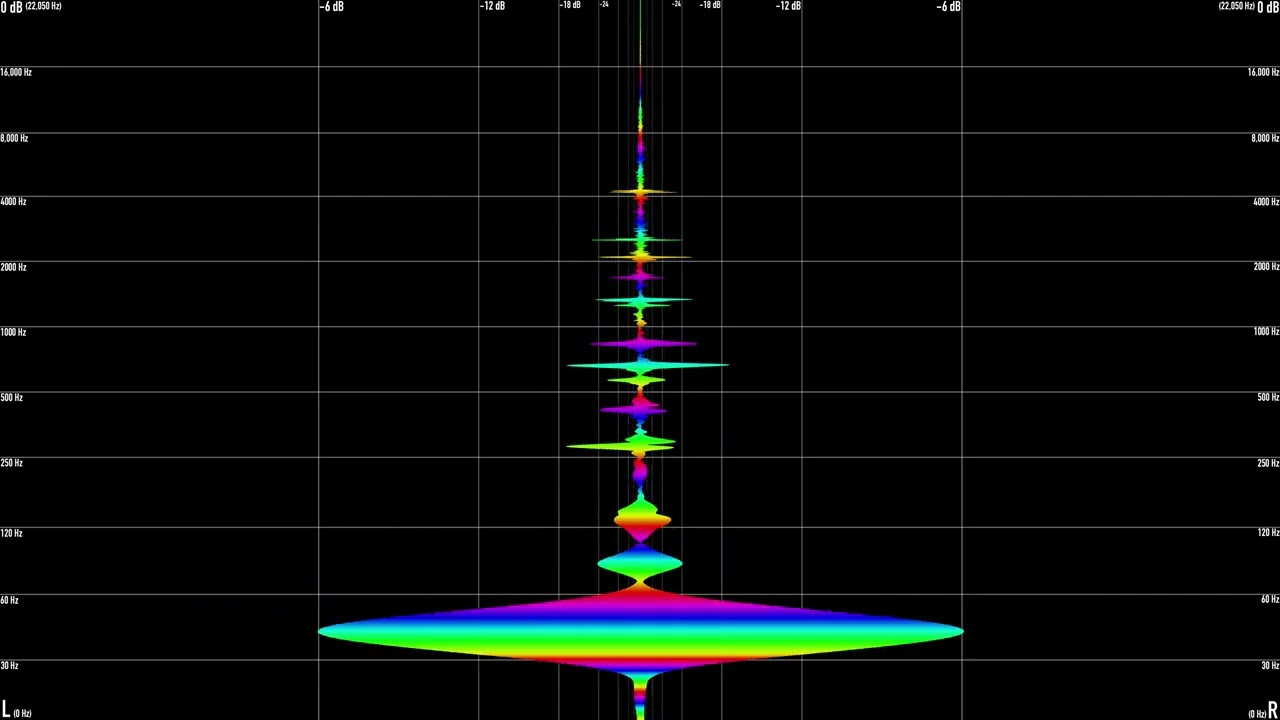Click the right tip of the large bass lobe
1280x720 pixels.
click(x=961, y=631)
